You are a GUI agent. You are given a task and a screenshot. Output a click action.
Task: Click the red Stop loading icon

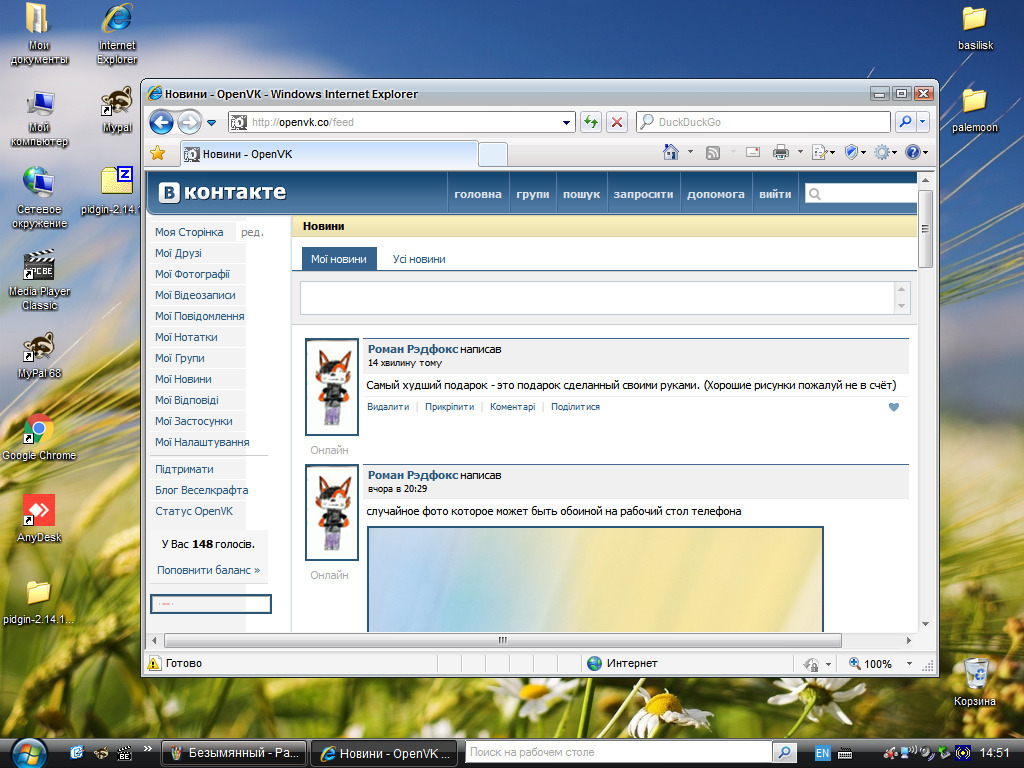(x=616, y=122)
